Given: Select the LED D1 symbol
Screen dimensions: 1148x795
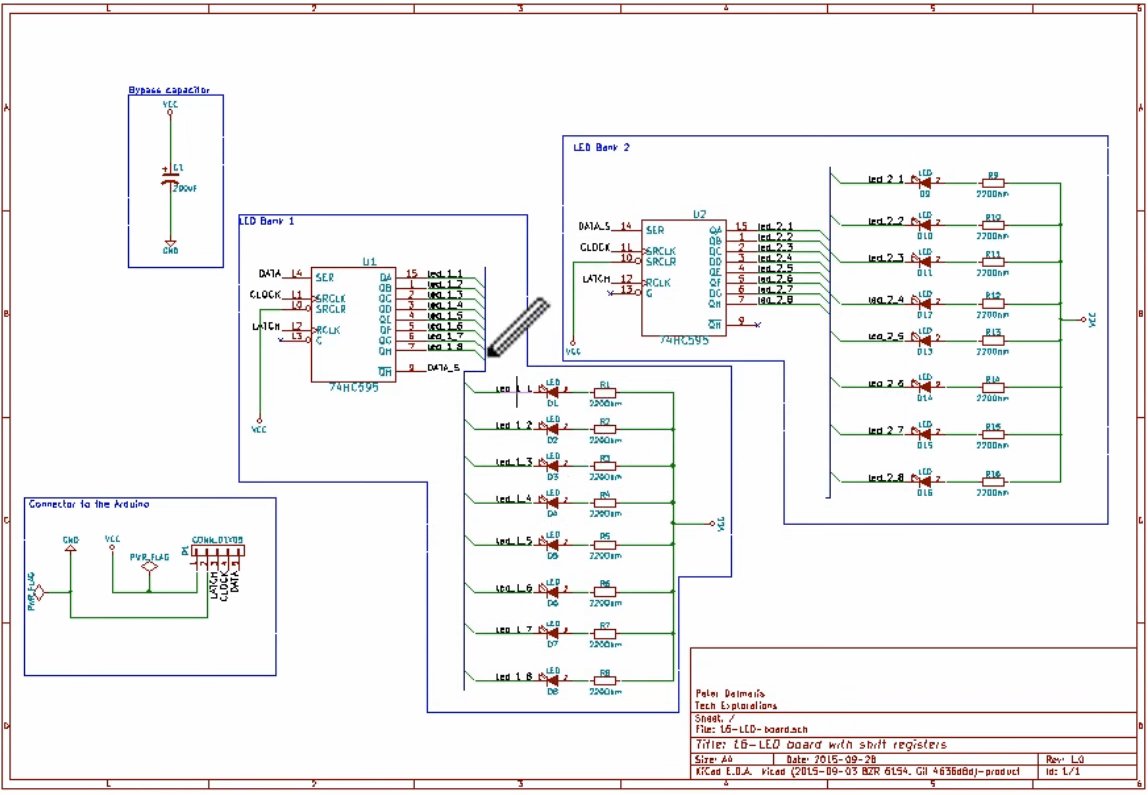Looking at the screenshot, I should 552,393.
